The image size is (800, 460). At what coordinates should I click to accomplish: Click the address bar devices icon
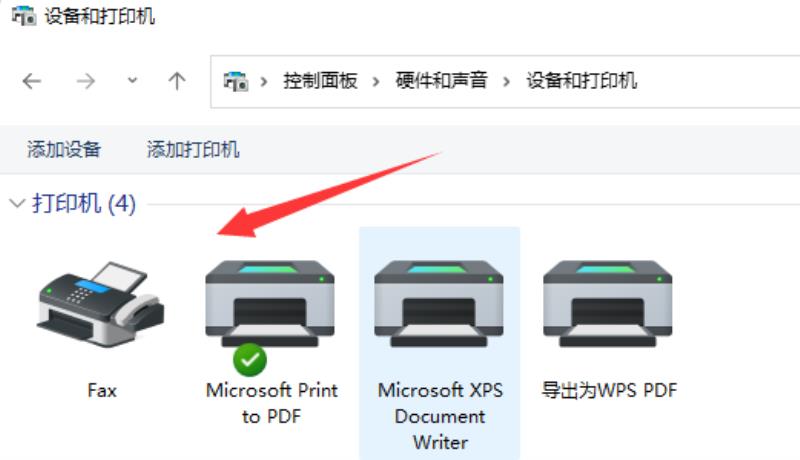tap(236, 81)
